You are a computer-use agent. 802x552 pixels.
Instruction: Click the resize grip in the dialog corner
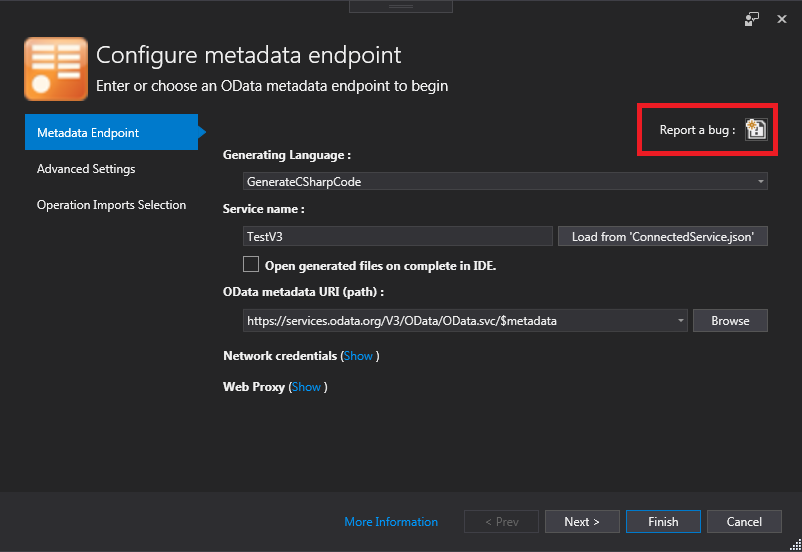(796, 546)
